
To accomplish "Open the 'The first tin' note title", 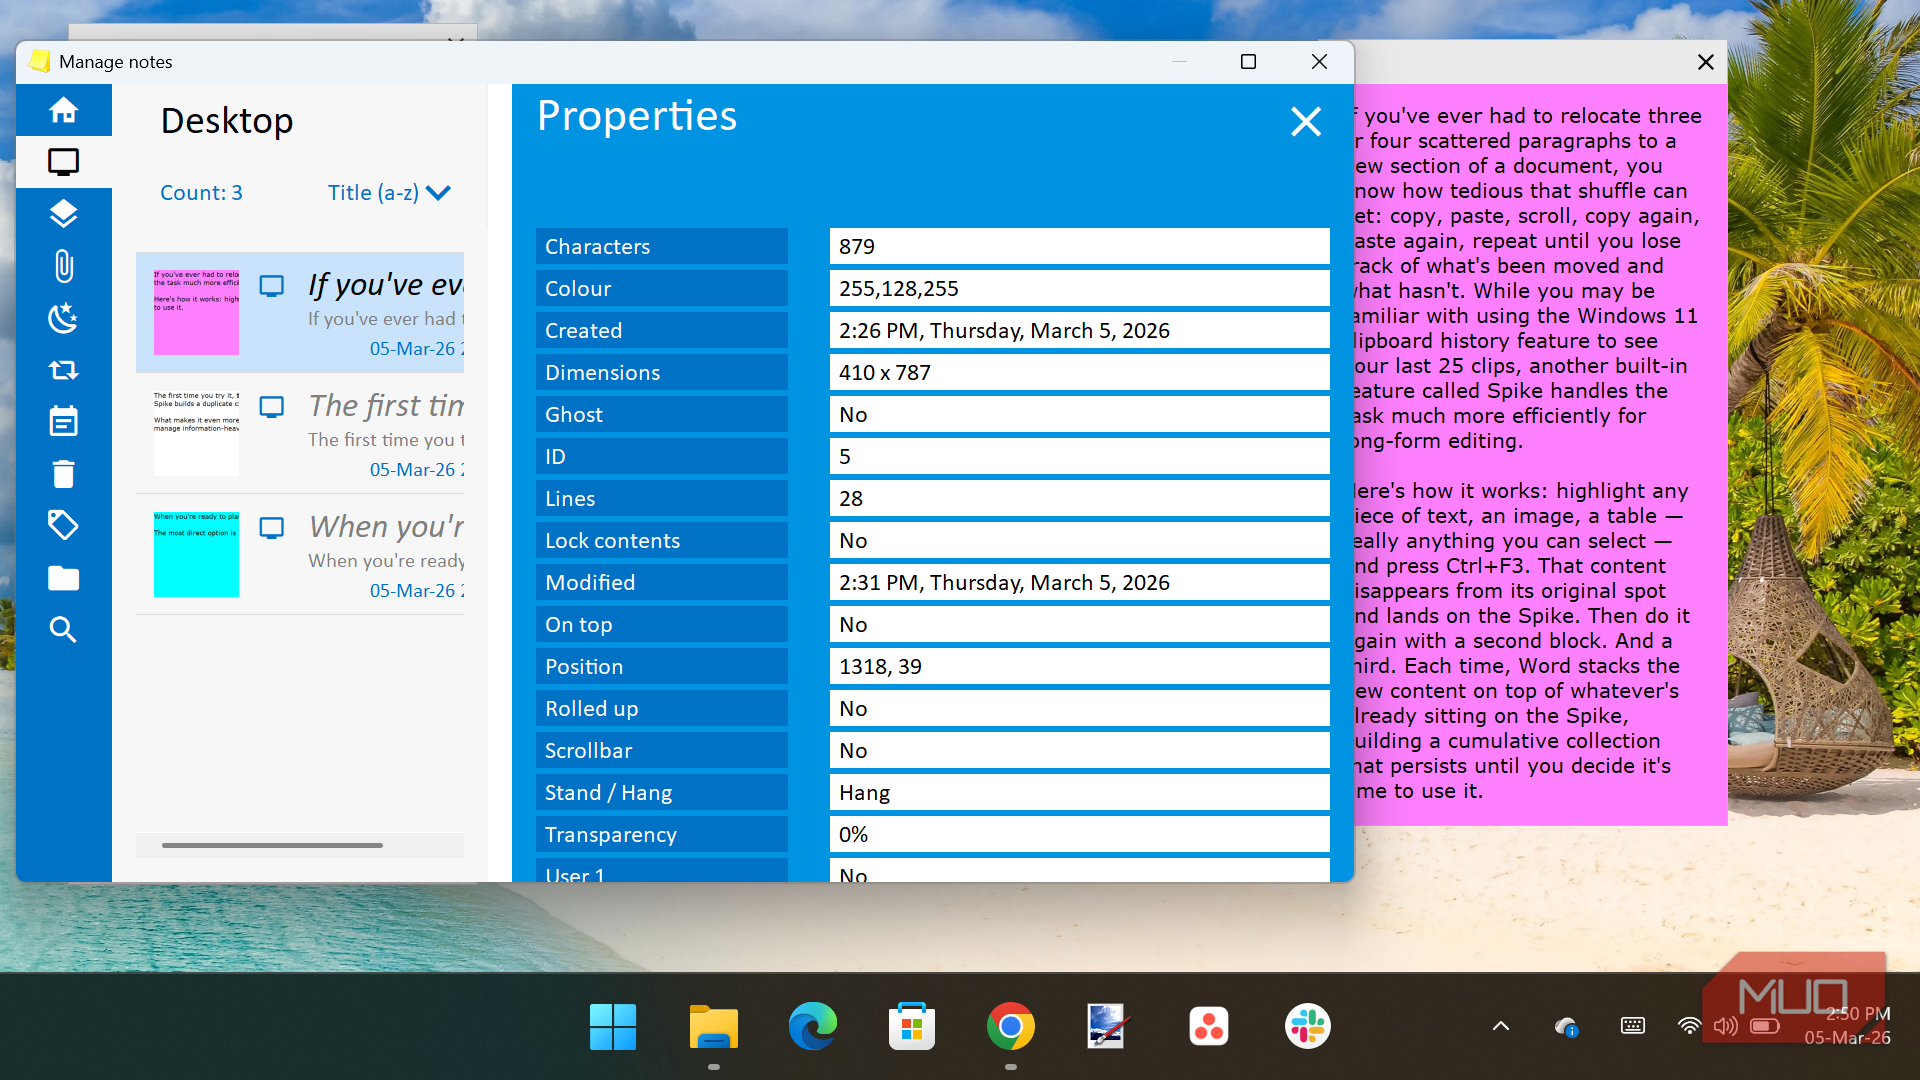I will (x=386, y=406).
